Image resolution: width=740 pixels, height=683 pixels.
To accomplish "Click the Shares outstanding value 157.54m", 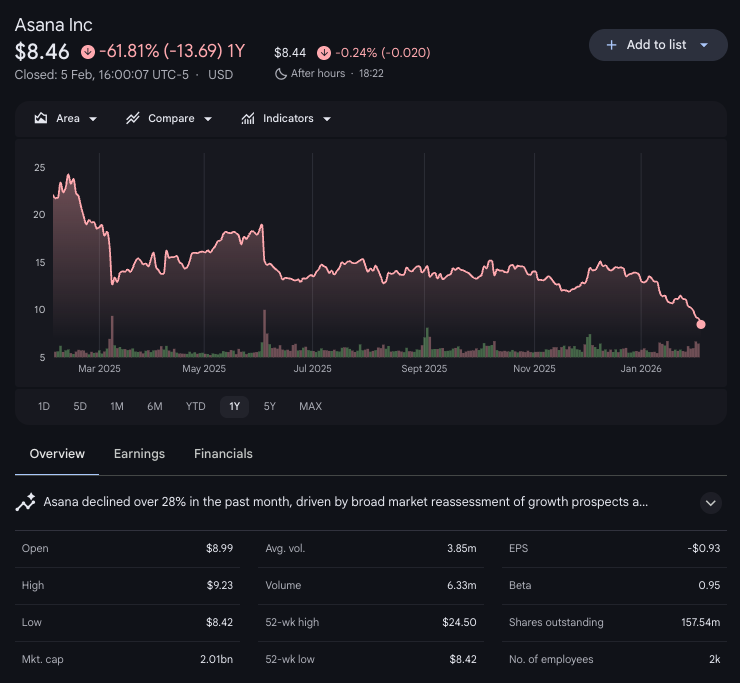I will tap(701, 622).
